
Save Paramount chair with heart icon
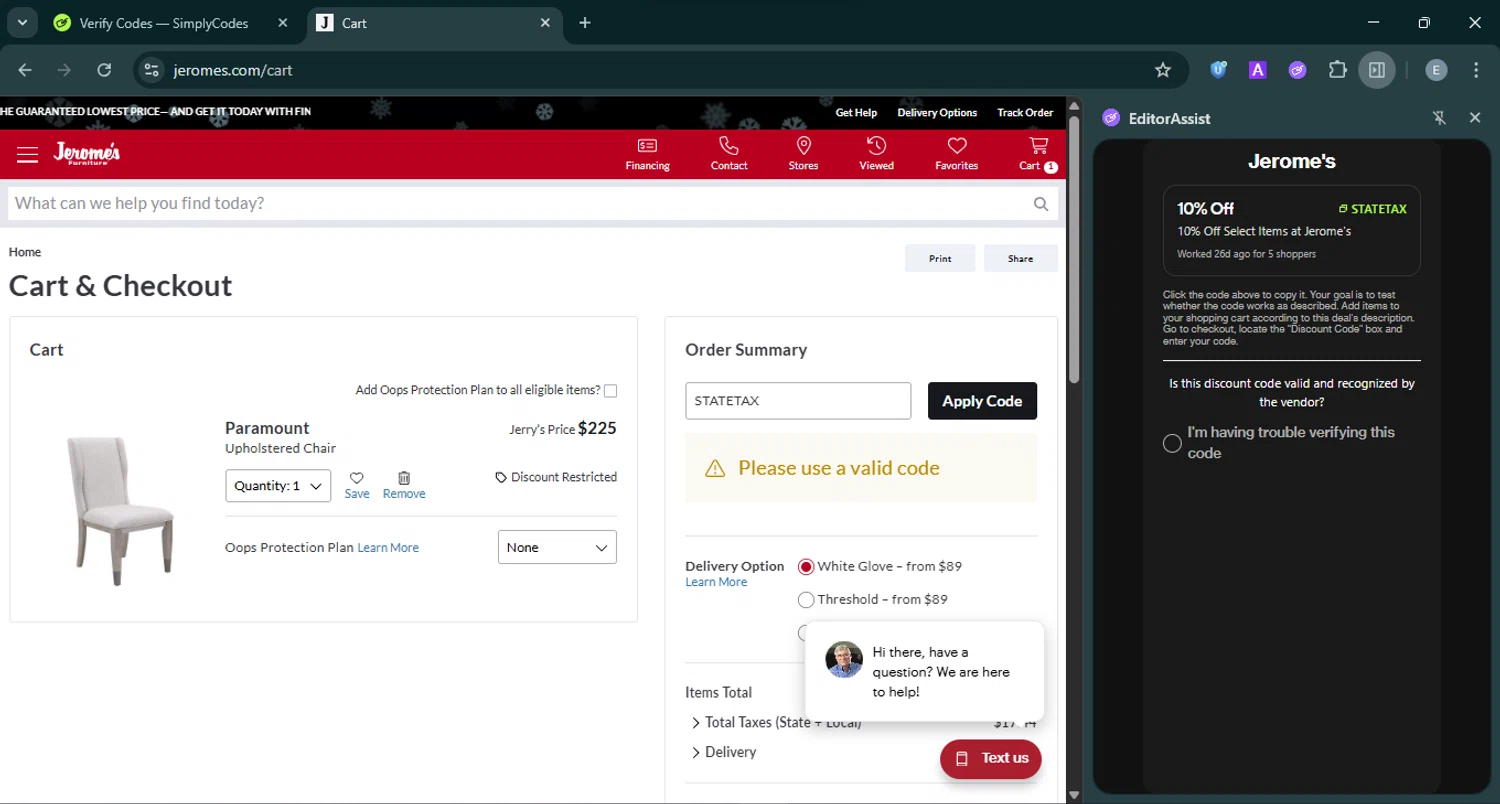coord(357,485)
